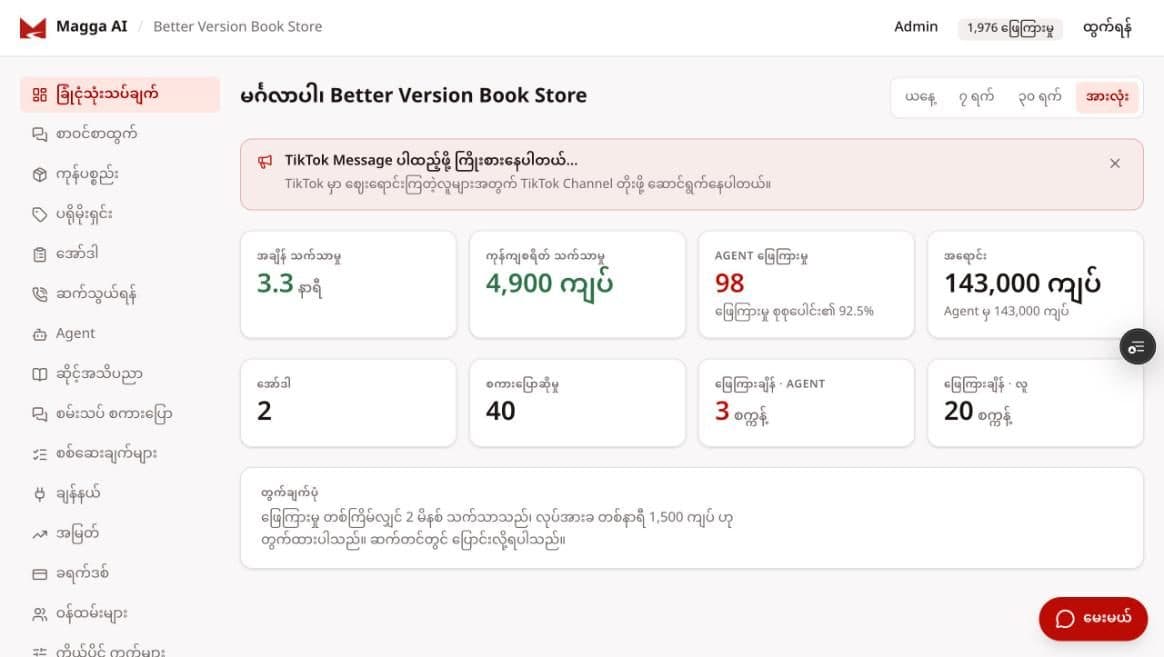Click the orders clipboard icon in sidebar
The image size is (1164, 657).
pos(39,254)
